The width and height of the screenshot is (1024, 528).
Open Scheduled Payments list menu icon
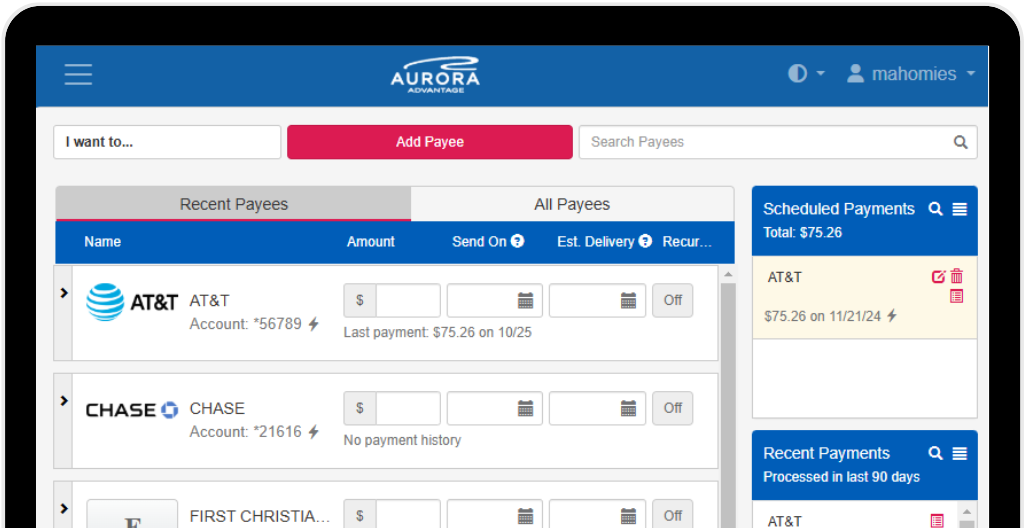(x=960, y=209)
